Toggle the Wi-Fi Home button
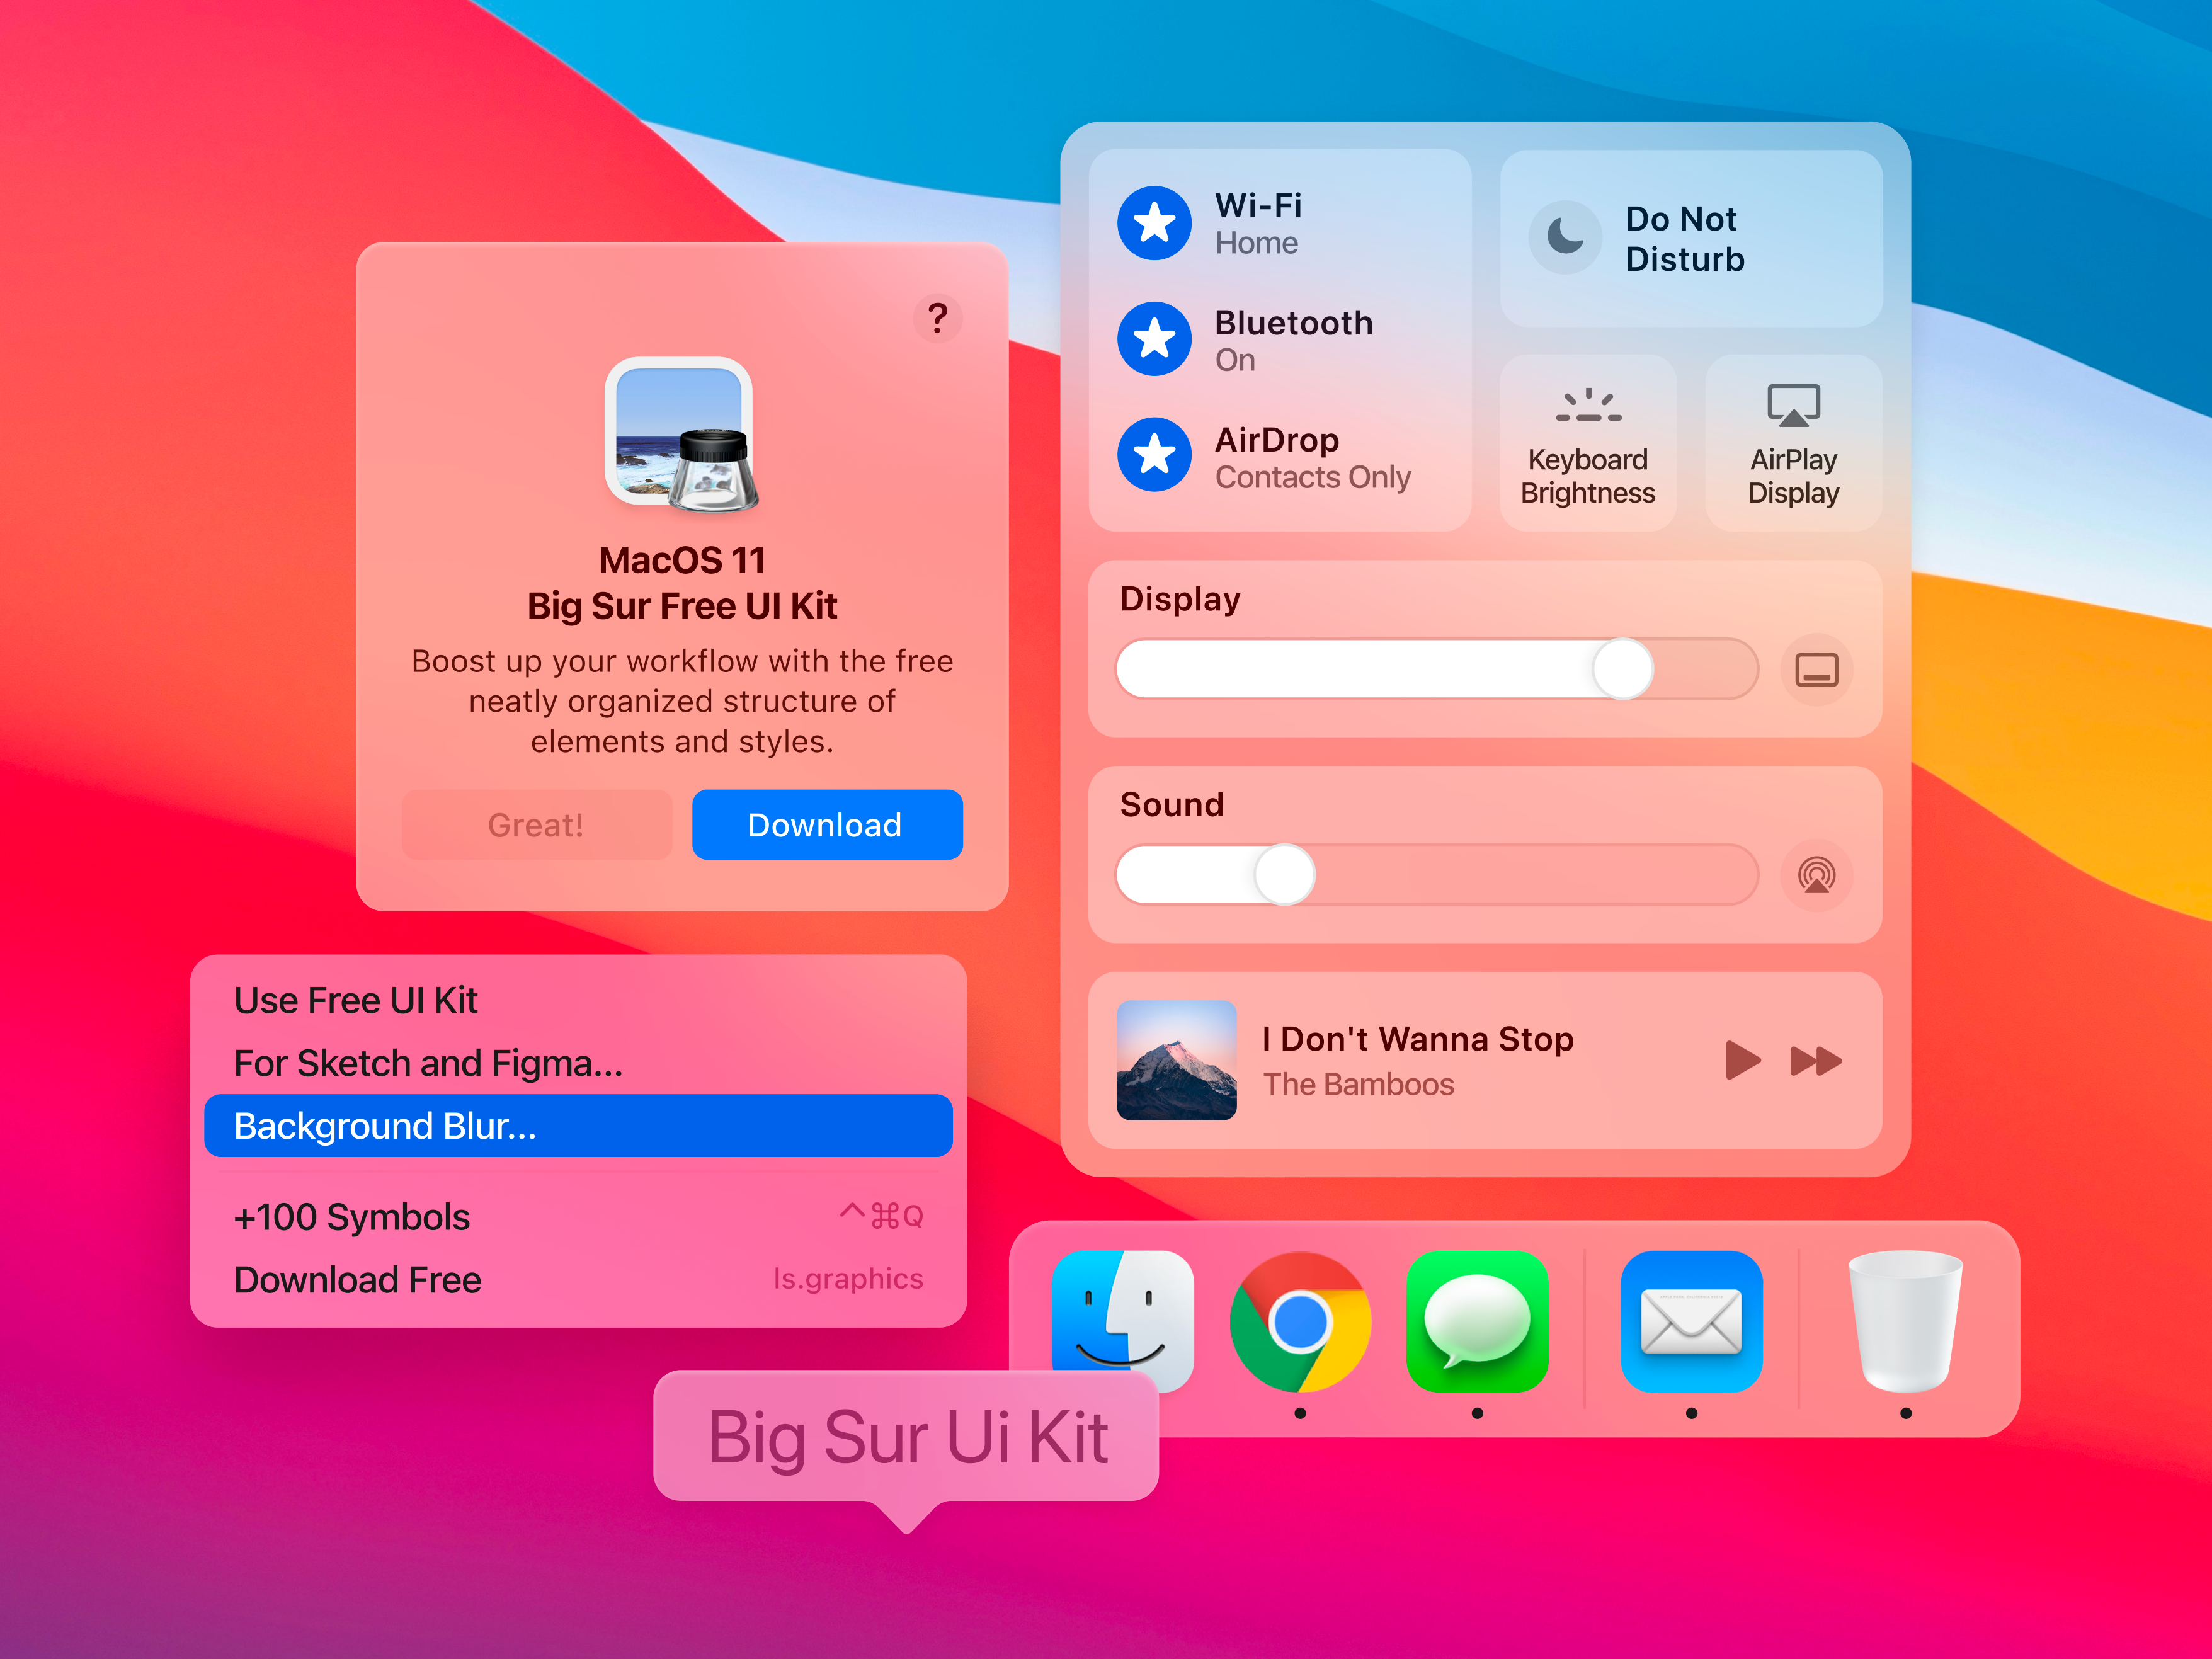Viewport: 2212px width, 1659px height. pyautogui.click(x=1154, y=223)
